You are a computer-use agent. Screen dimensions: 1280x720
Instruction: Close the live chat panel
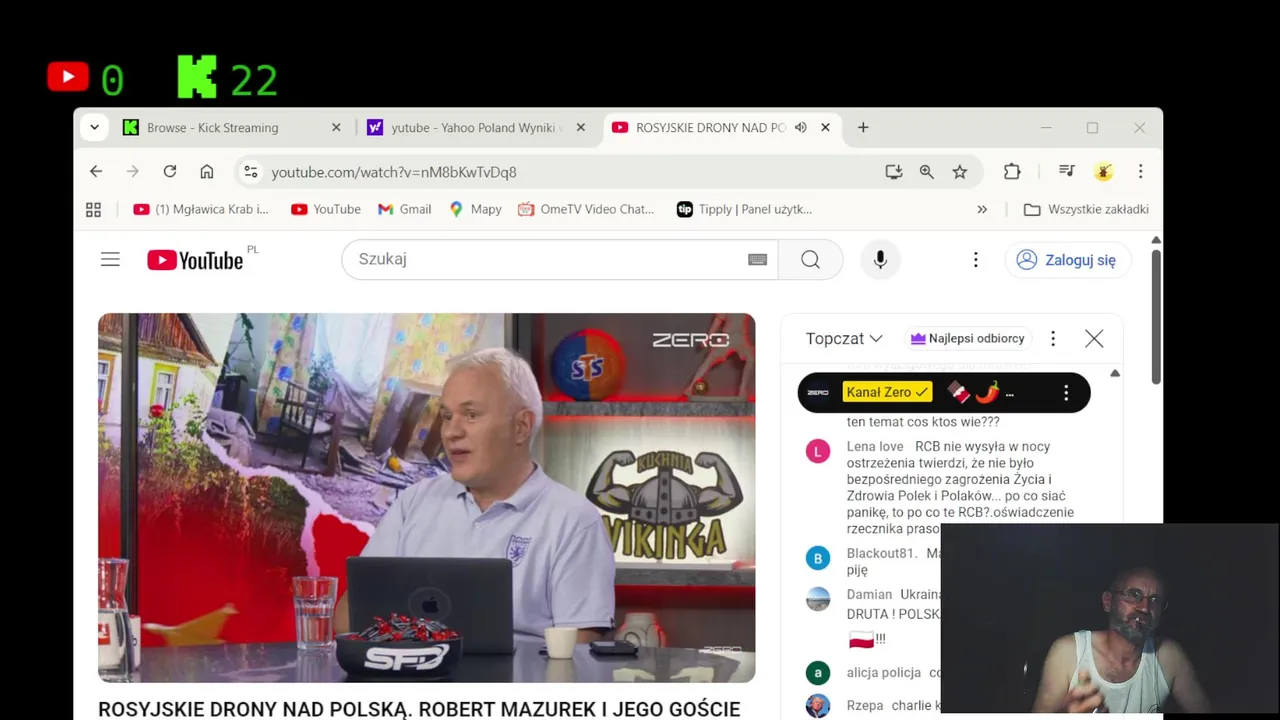click(1094, 339)
